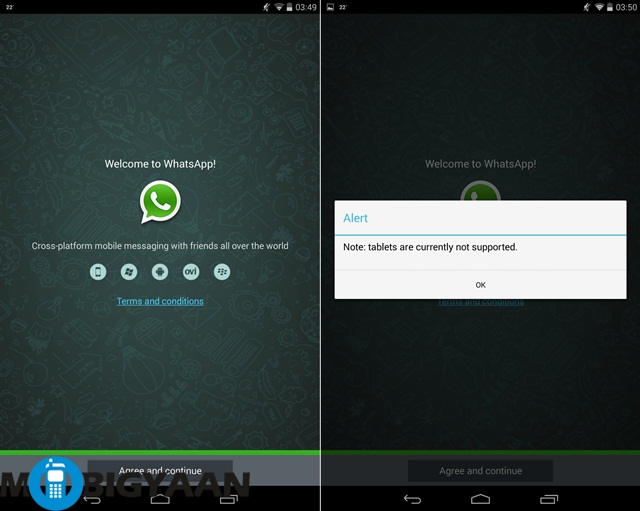This screenshot has height=511, width=640.
Task: Tap the back navigation icon on right screen
Action: click(x=412, y=499)
